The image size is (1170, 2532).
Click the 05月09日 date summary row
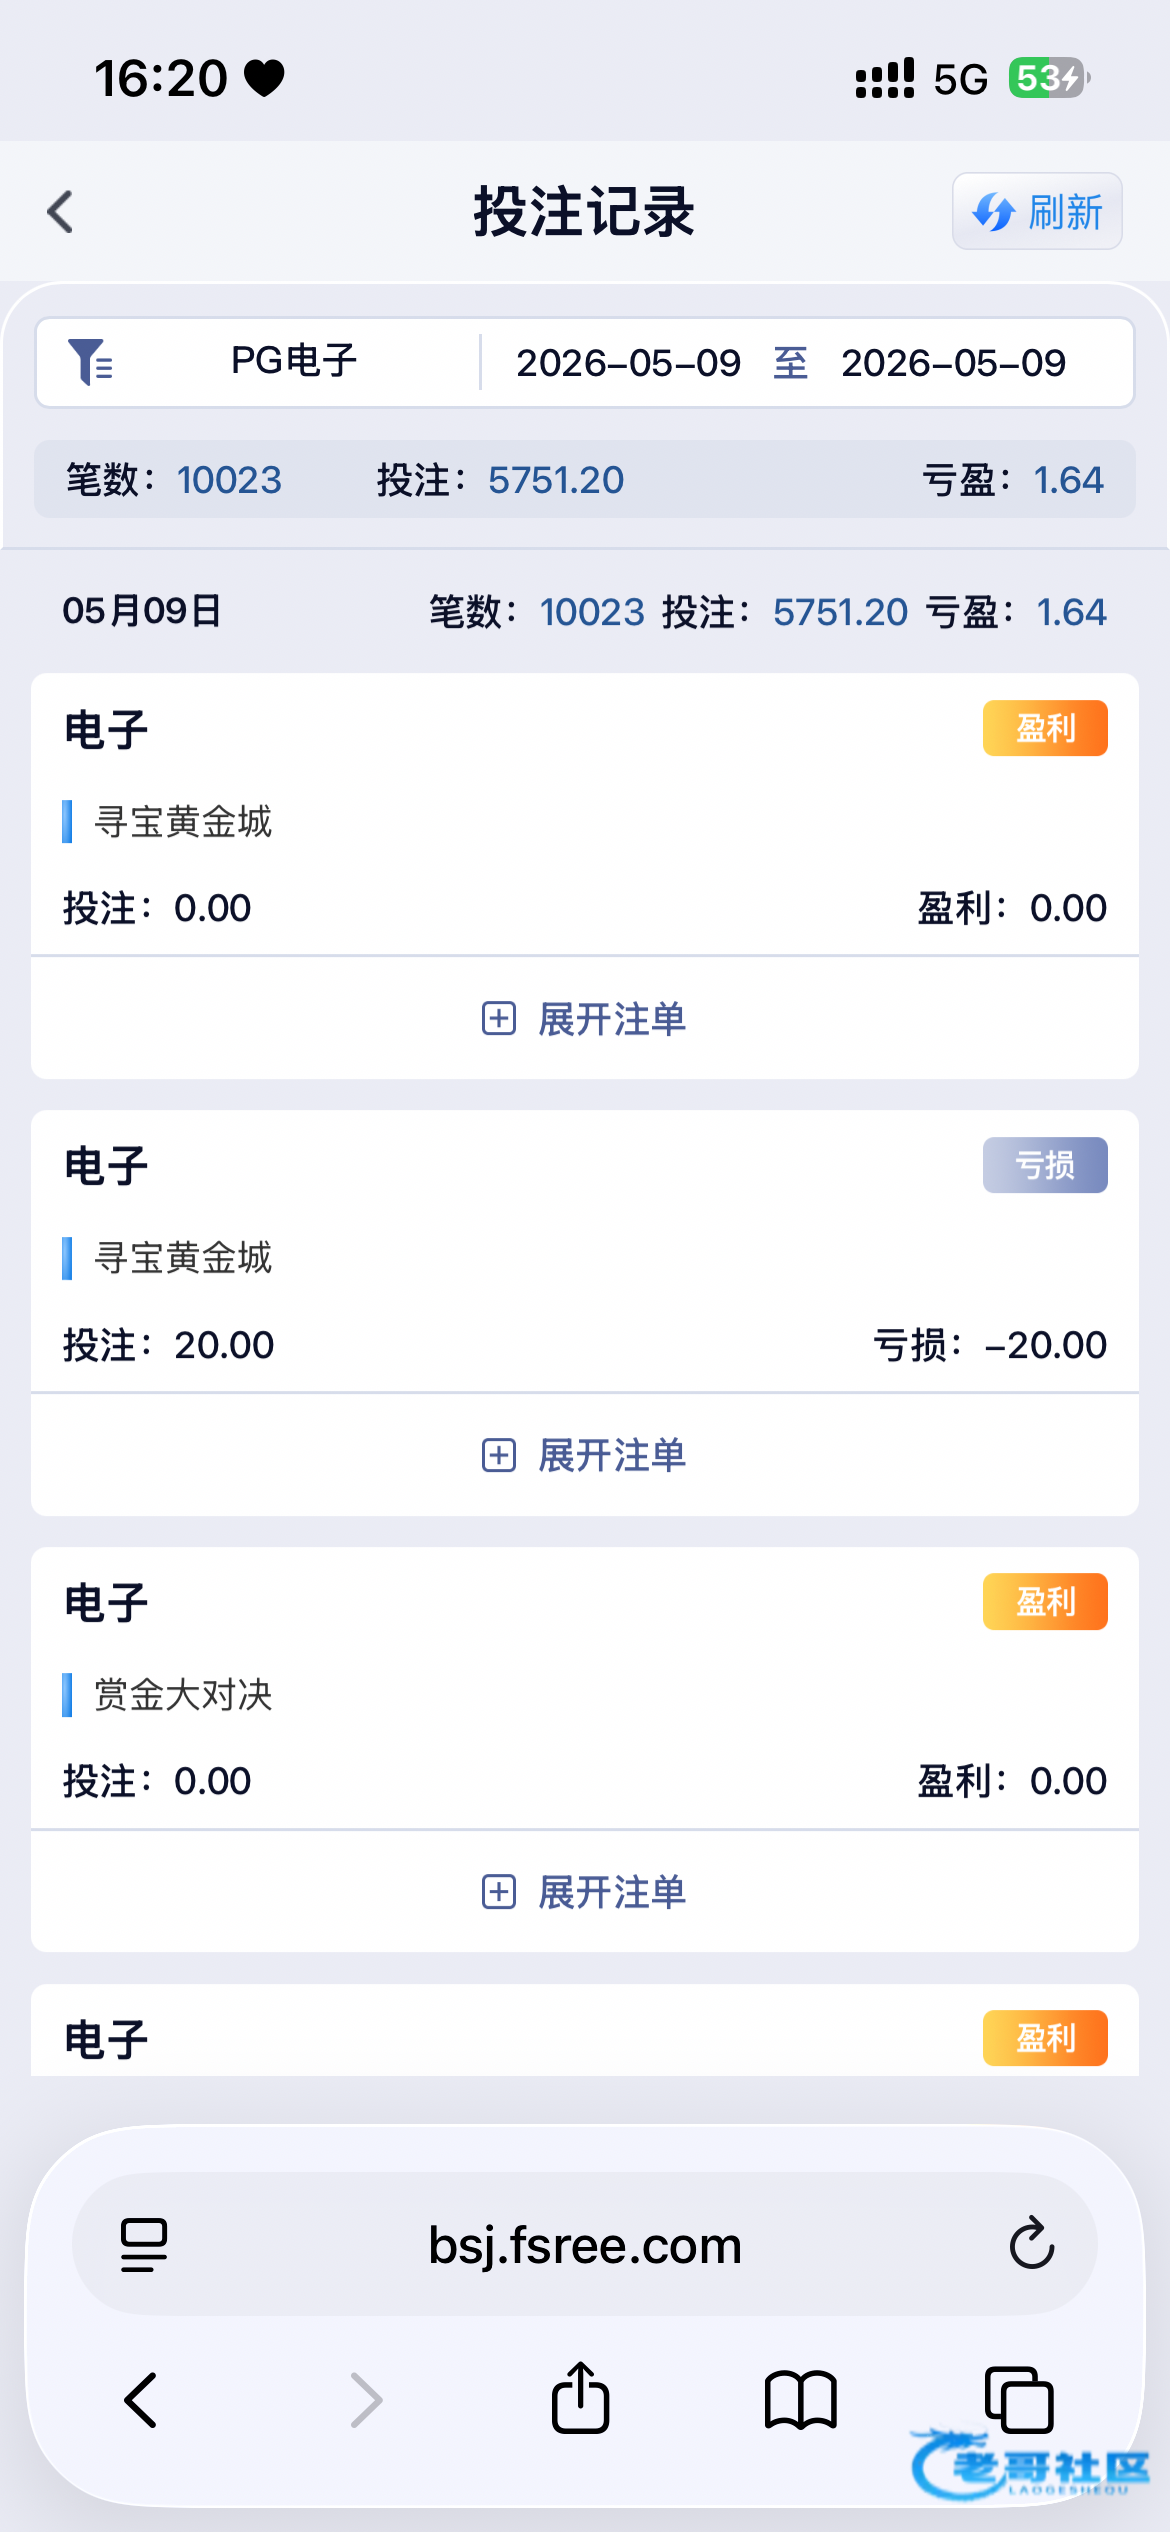pos(585,611)
